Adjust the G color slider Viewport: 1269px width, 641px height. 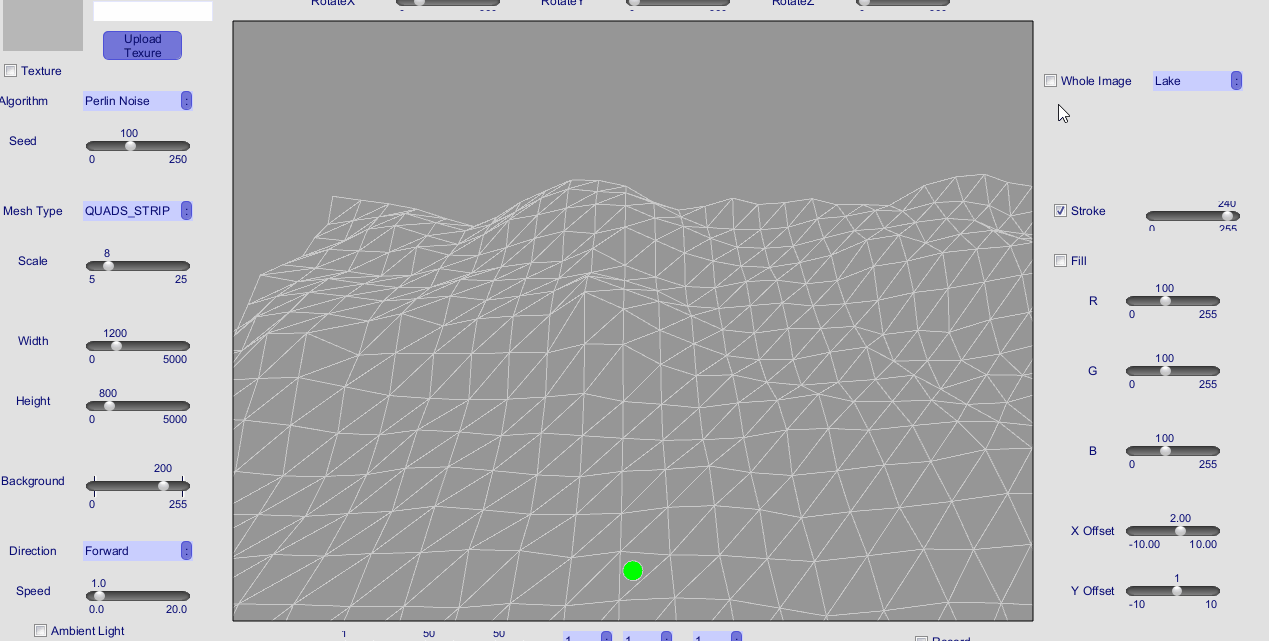click(x=1173, y=371)
